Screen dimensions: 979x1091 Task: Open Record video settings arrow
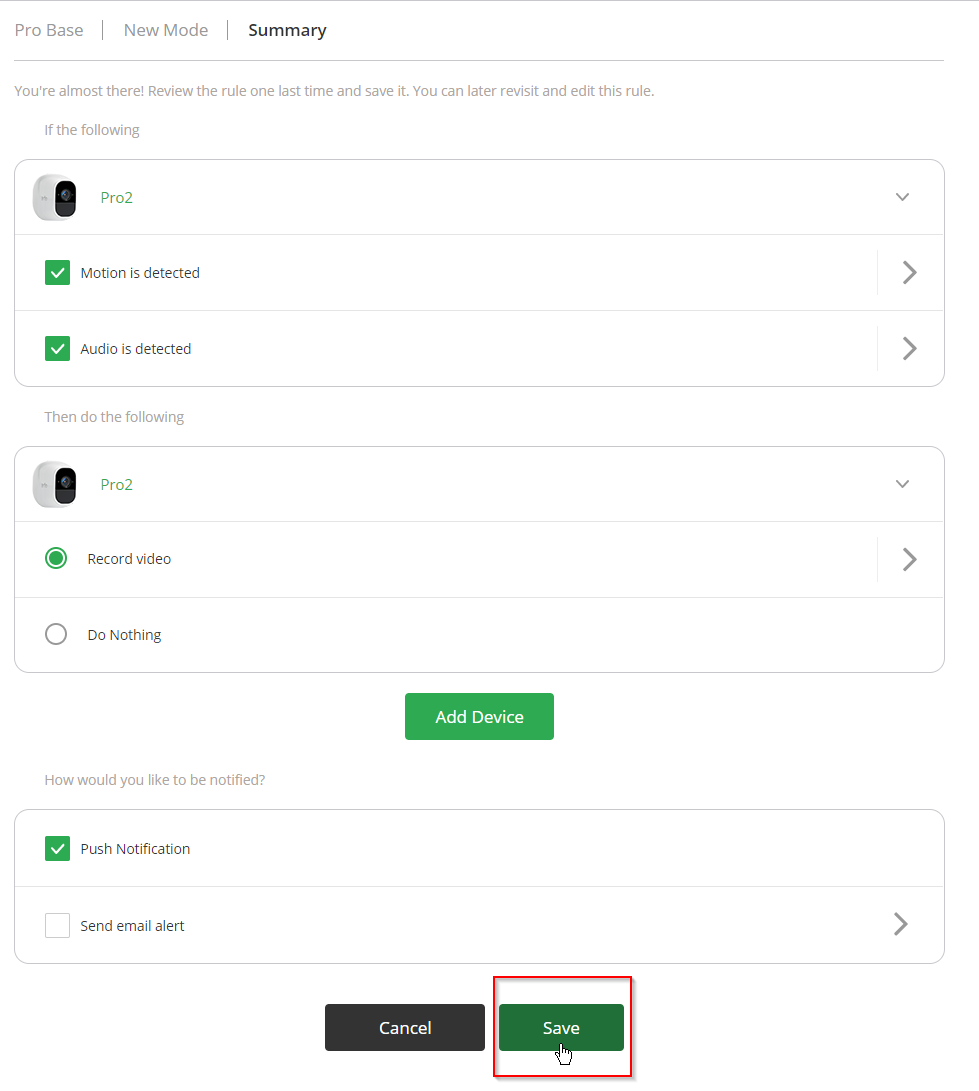coord(909,559)
